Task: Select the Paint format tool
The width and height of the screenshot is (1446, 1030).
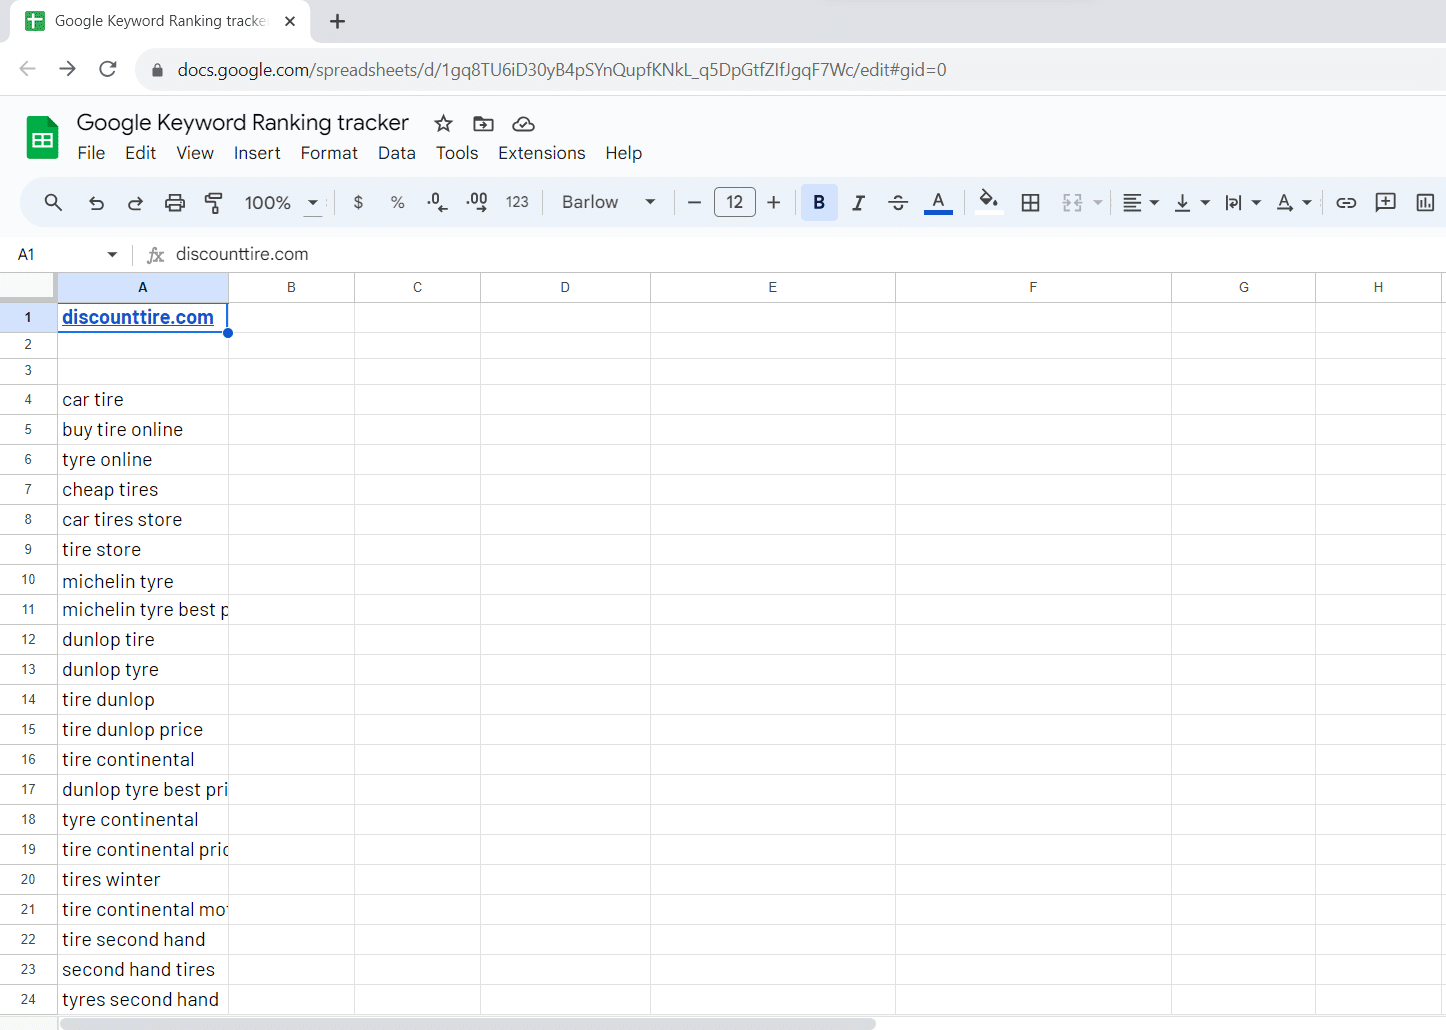Action: click(x=213, y=203)
